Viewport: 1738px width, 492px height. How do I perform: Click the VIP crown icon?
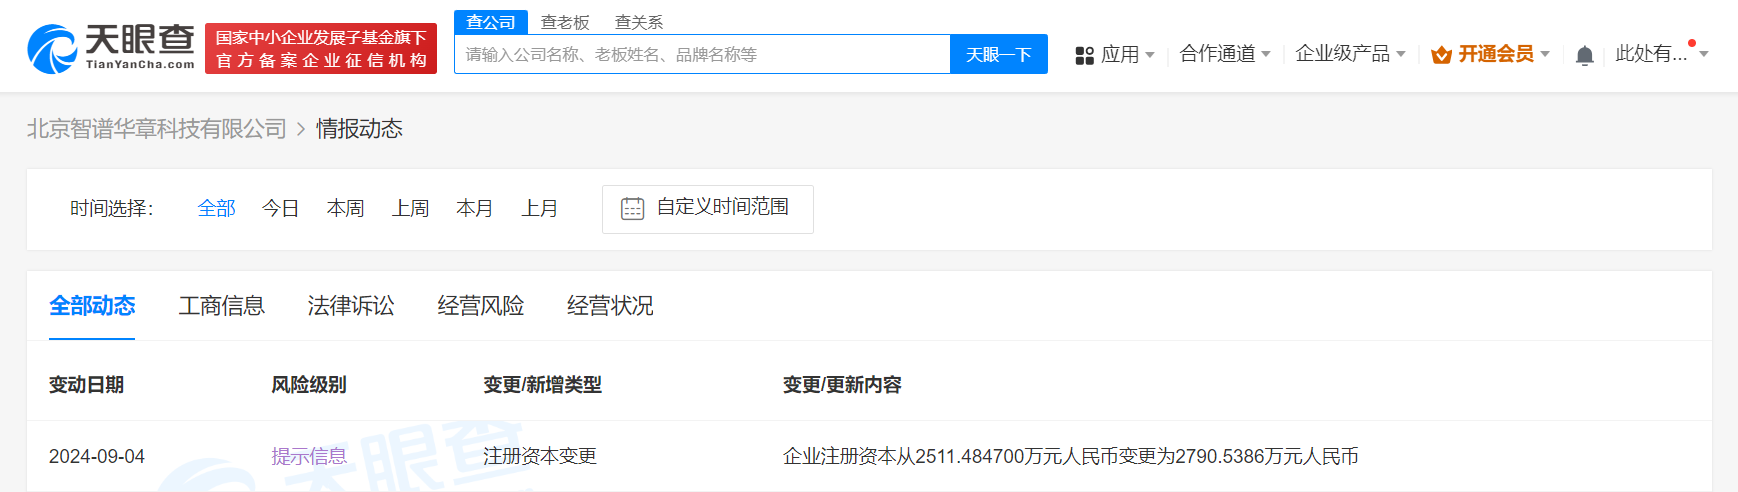[x=1441, y=55]
